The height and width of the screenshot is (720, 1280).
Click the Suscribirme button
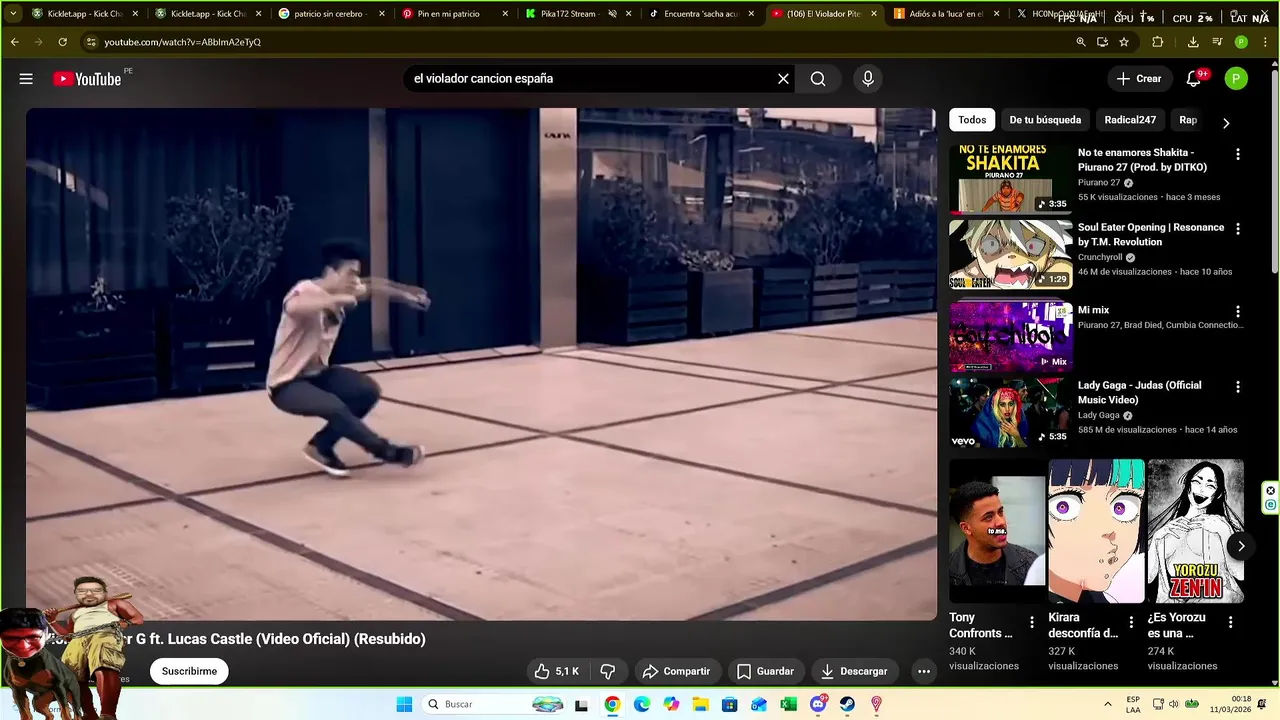[189, 671]
